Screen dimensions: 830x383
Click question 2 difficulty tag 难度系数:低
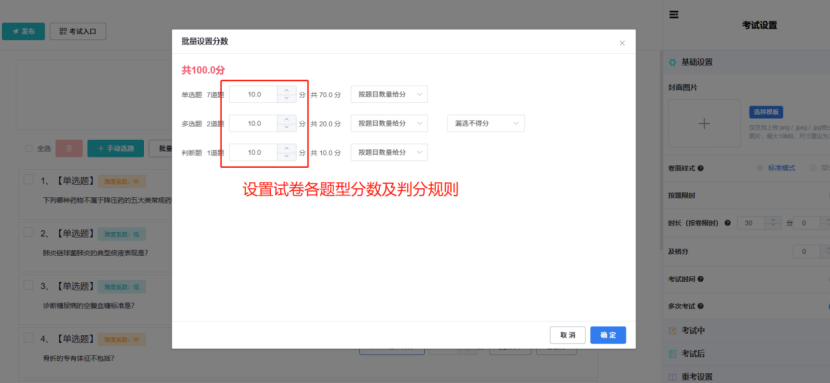point(121,234)
